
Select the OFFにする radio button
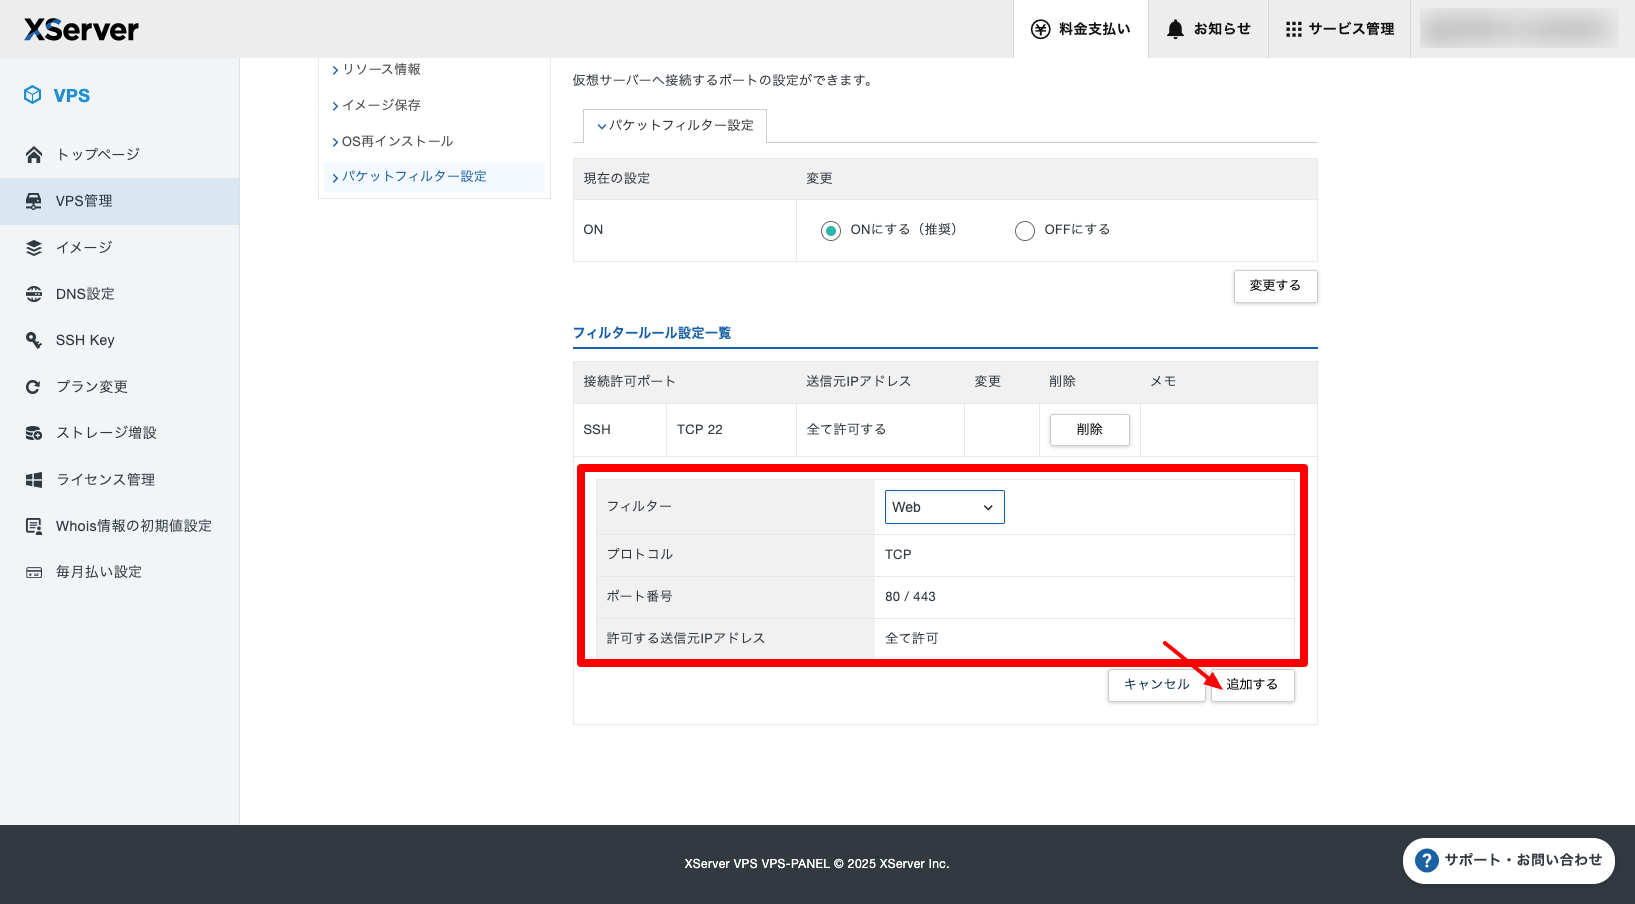[1024, 231]
